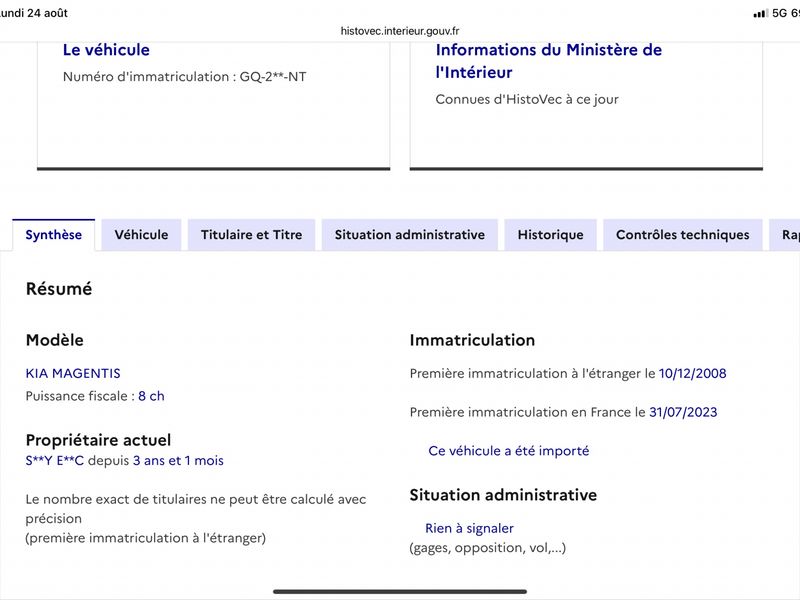Click 'Situation administrative' section heading in summary
Image resolution: width=800 pixels, height=600 pixels.
tap(503, 495)
